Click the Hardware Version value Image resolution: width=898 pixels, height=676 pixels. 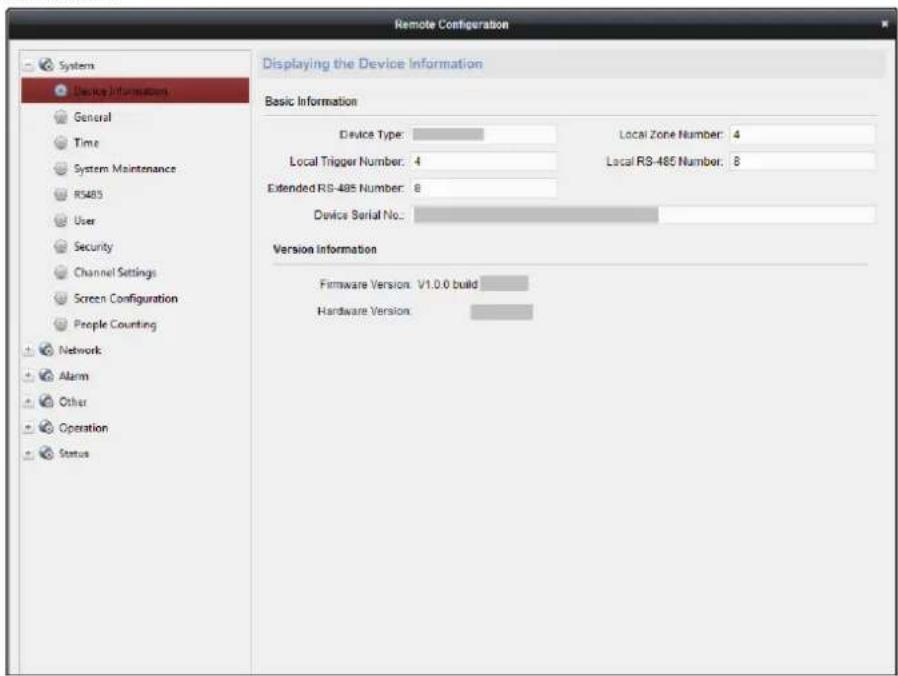tap(502, 312)
